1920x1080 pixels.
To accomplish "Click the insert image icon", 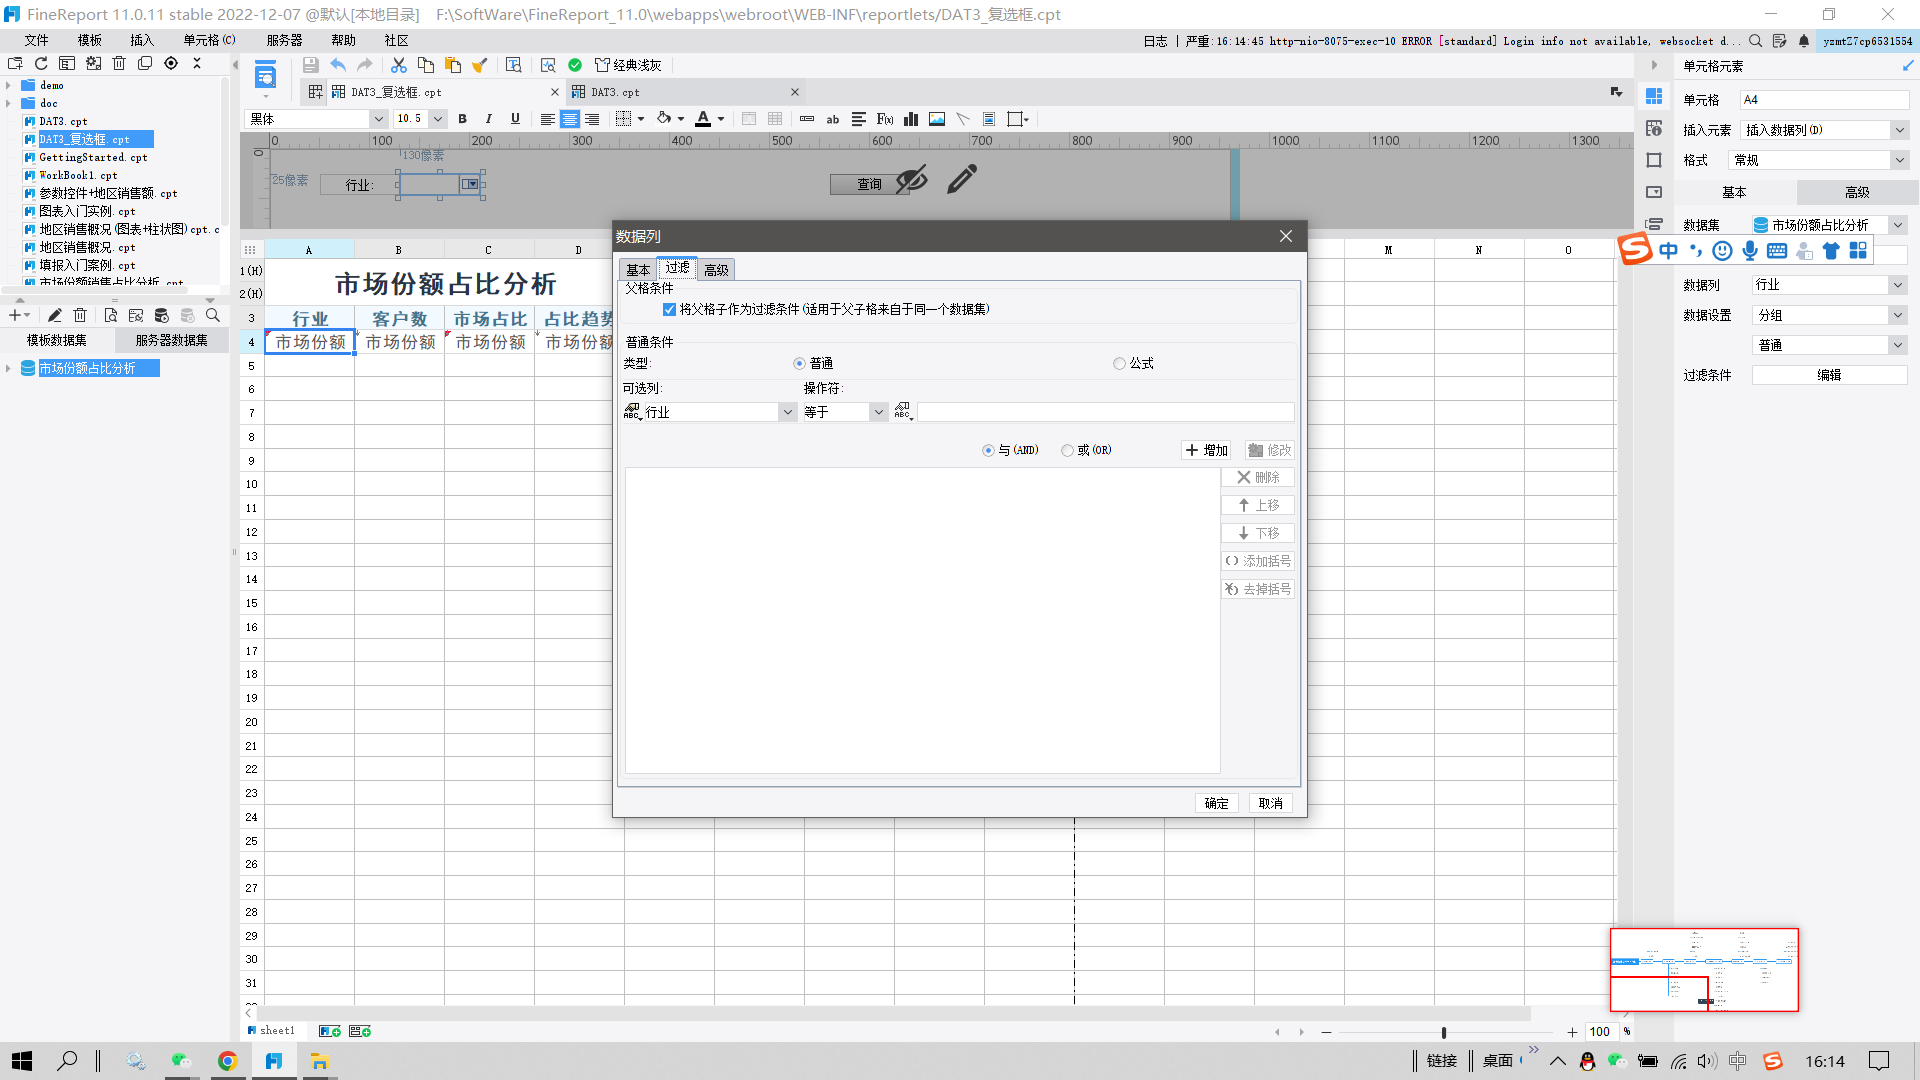I will [x=937, y=119].
